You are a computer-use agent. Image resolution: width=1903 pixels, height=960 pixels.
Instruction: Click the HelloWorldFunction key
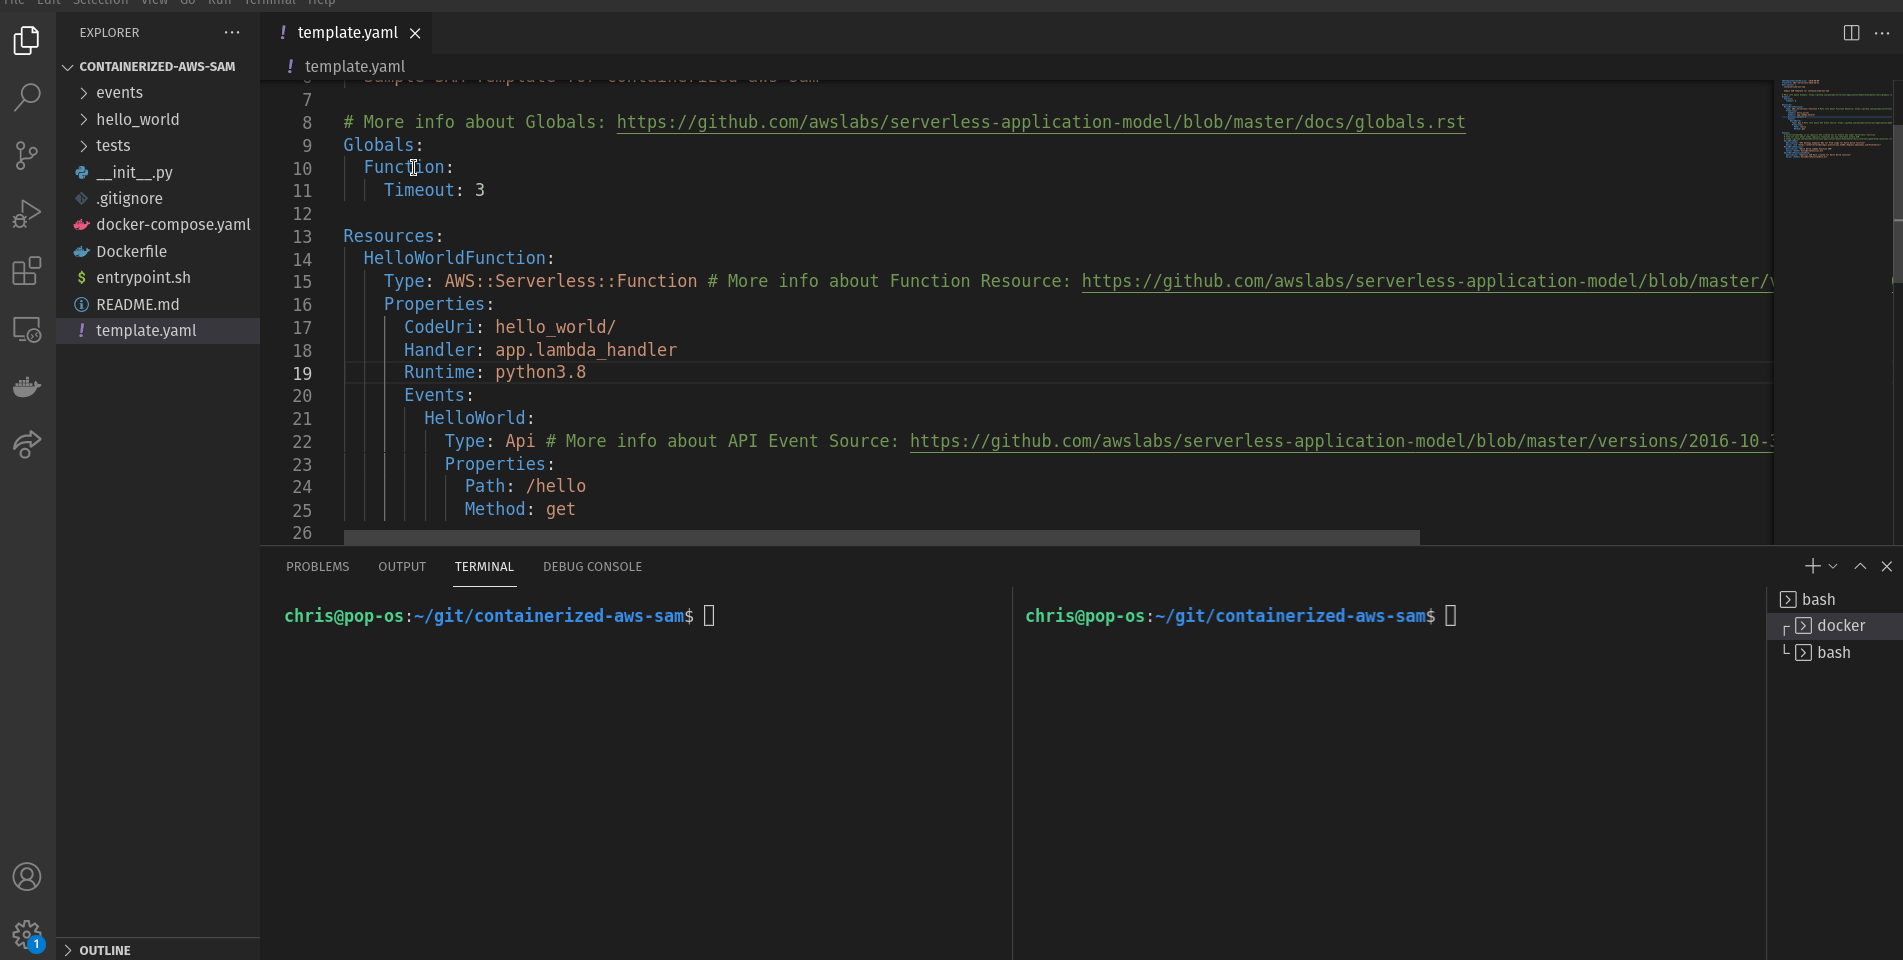[454, 258]
